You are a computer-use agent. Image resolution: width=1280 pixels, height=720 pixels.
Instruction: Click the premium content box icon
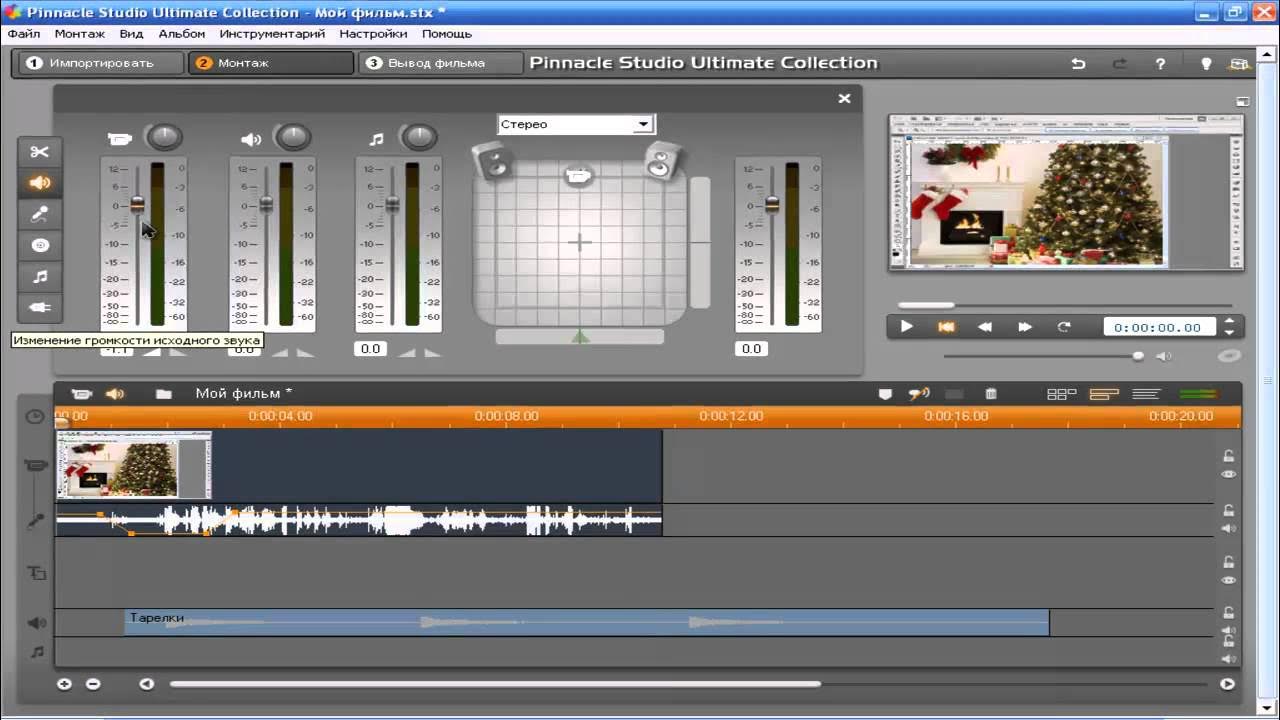(x=1240, y=63)
